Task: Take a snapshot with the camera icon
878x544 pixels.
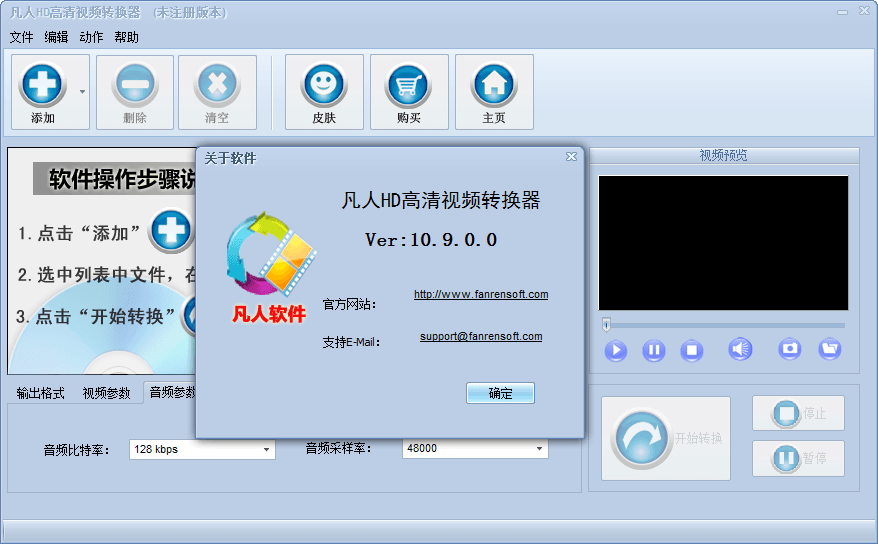Action: coord(790,349)
